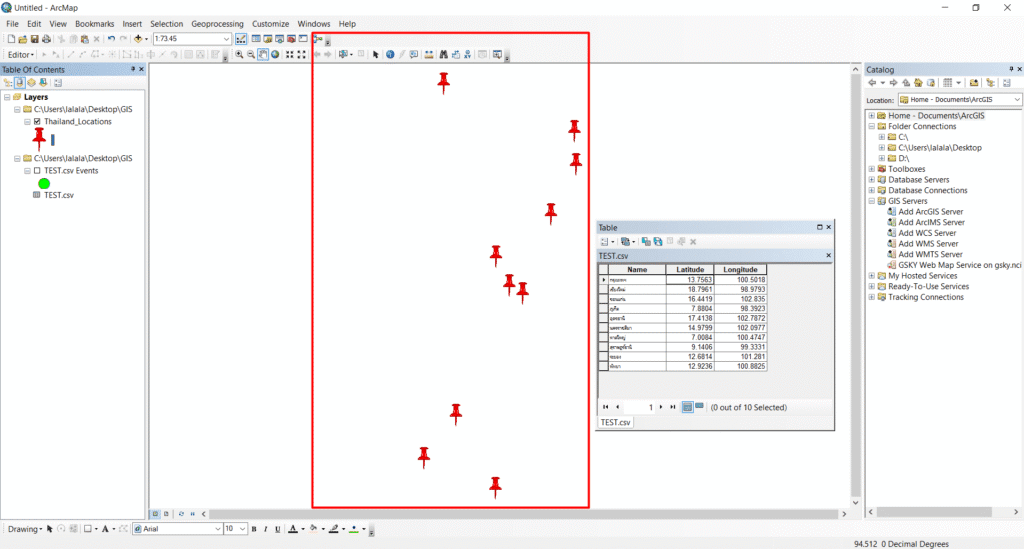Toggle Show All Records view in the table
This screenshot has width=1024, height=549.
tap(687, 407)
